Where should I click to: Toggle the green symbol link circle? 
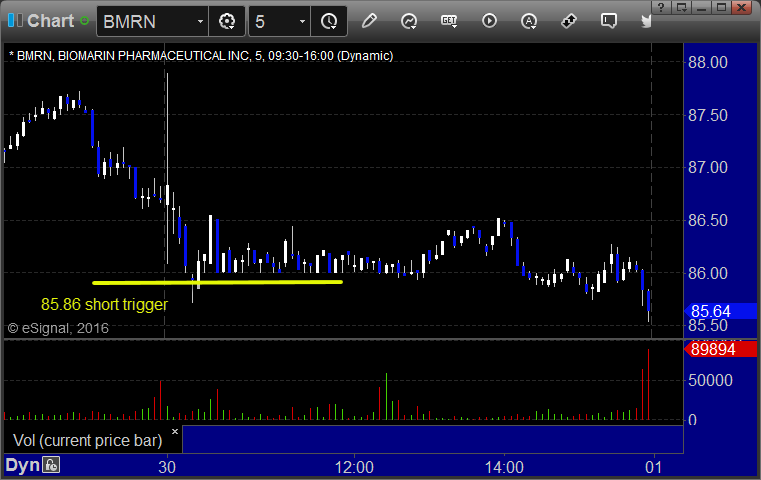click(84, 21)
